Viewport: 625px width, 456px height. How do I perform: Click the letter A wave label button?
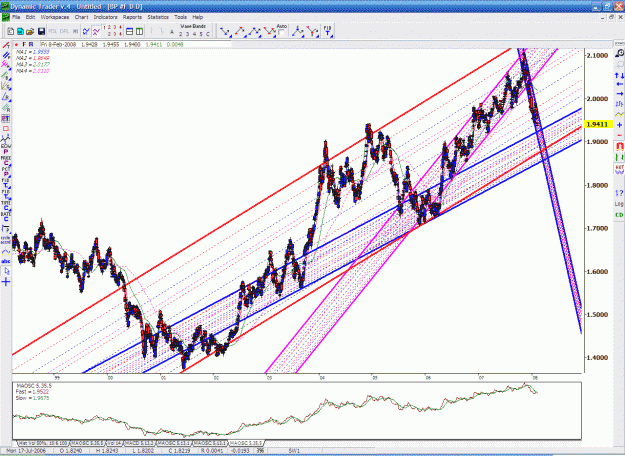(x=172, y=32)
